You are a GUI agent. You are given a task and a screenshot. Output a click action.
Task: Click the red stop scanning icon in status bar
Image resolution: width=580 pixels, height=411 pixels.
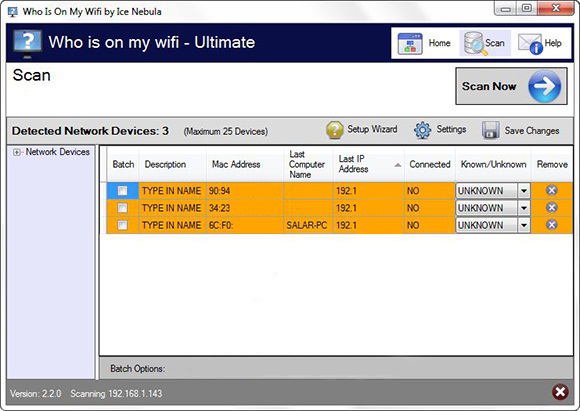560,392
